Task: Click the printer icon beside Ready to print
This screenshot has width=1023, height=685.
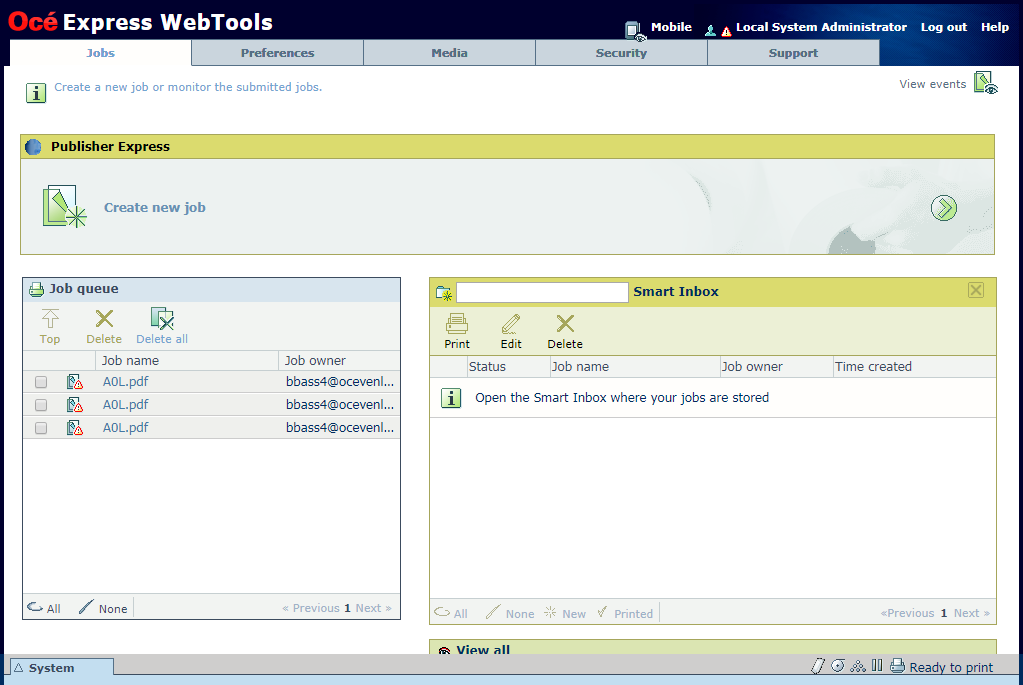Action: [x=898, y=665]
